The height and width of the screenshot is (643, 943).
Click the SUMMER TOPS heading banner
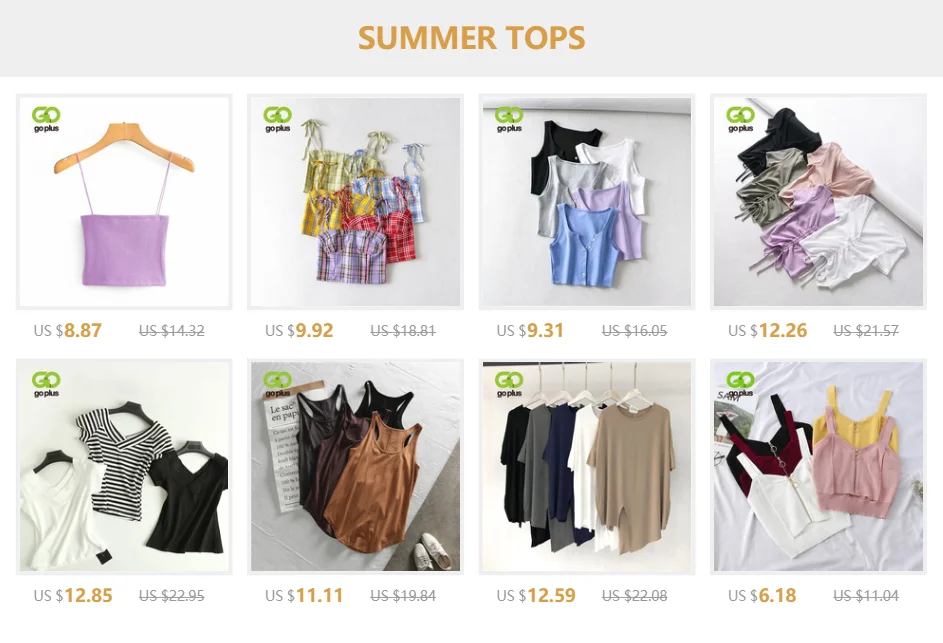(472, 38)
